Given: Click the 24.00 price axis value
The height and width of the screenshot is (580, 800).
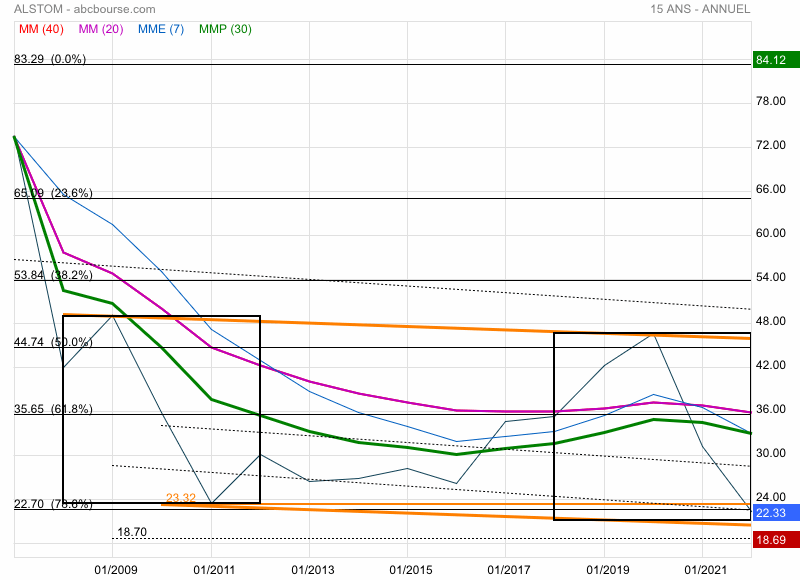Looking at the screenshot, I should (x=771, y=497).
